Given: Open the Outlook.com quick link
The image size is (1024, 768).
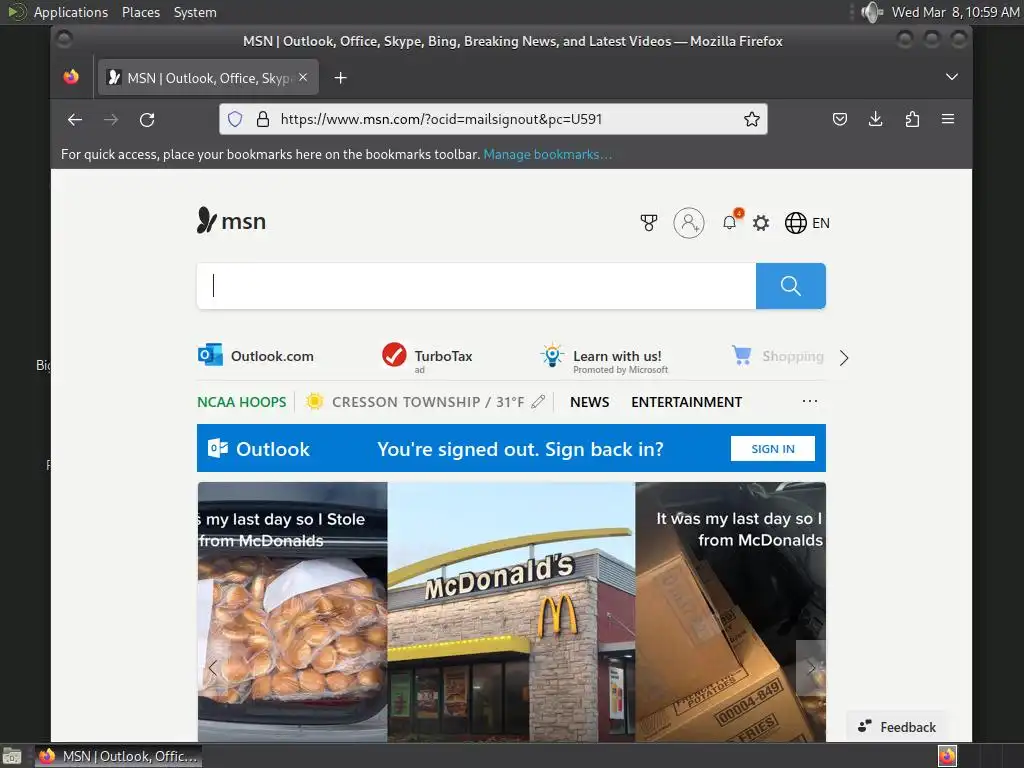Looking at the screenshot, I should (256, 356).
